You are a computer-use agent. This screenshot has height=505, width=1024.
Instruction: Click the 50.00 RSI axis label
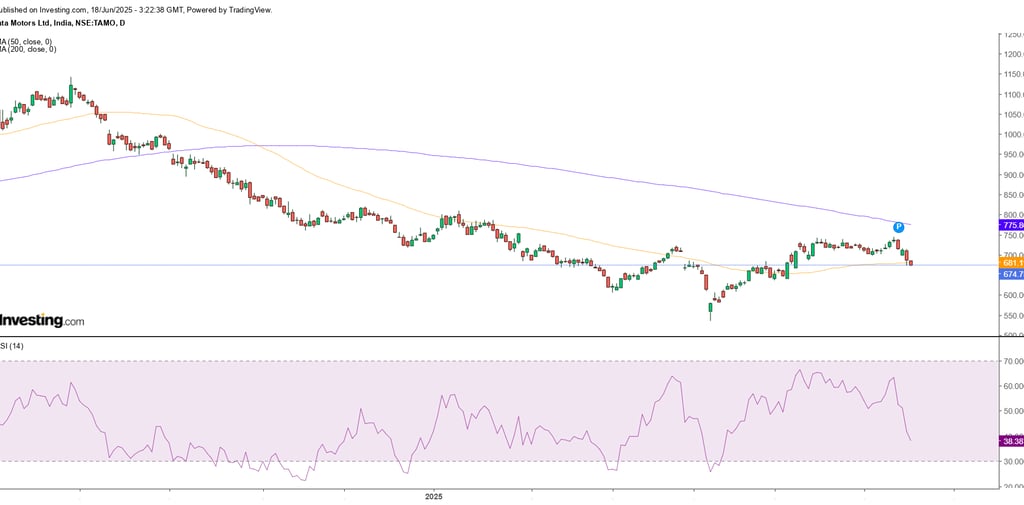tap(1014, 411)
